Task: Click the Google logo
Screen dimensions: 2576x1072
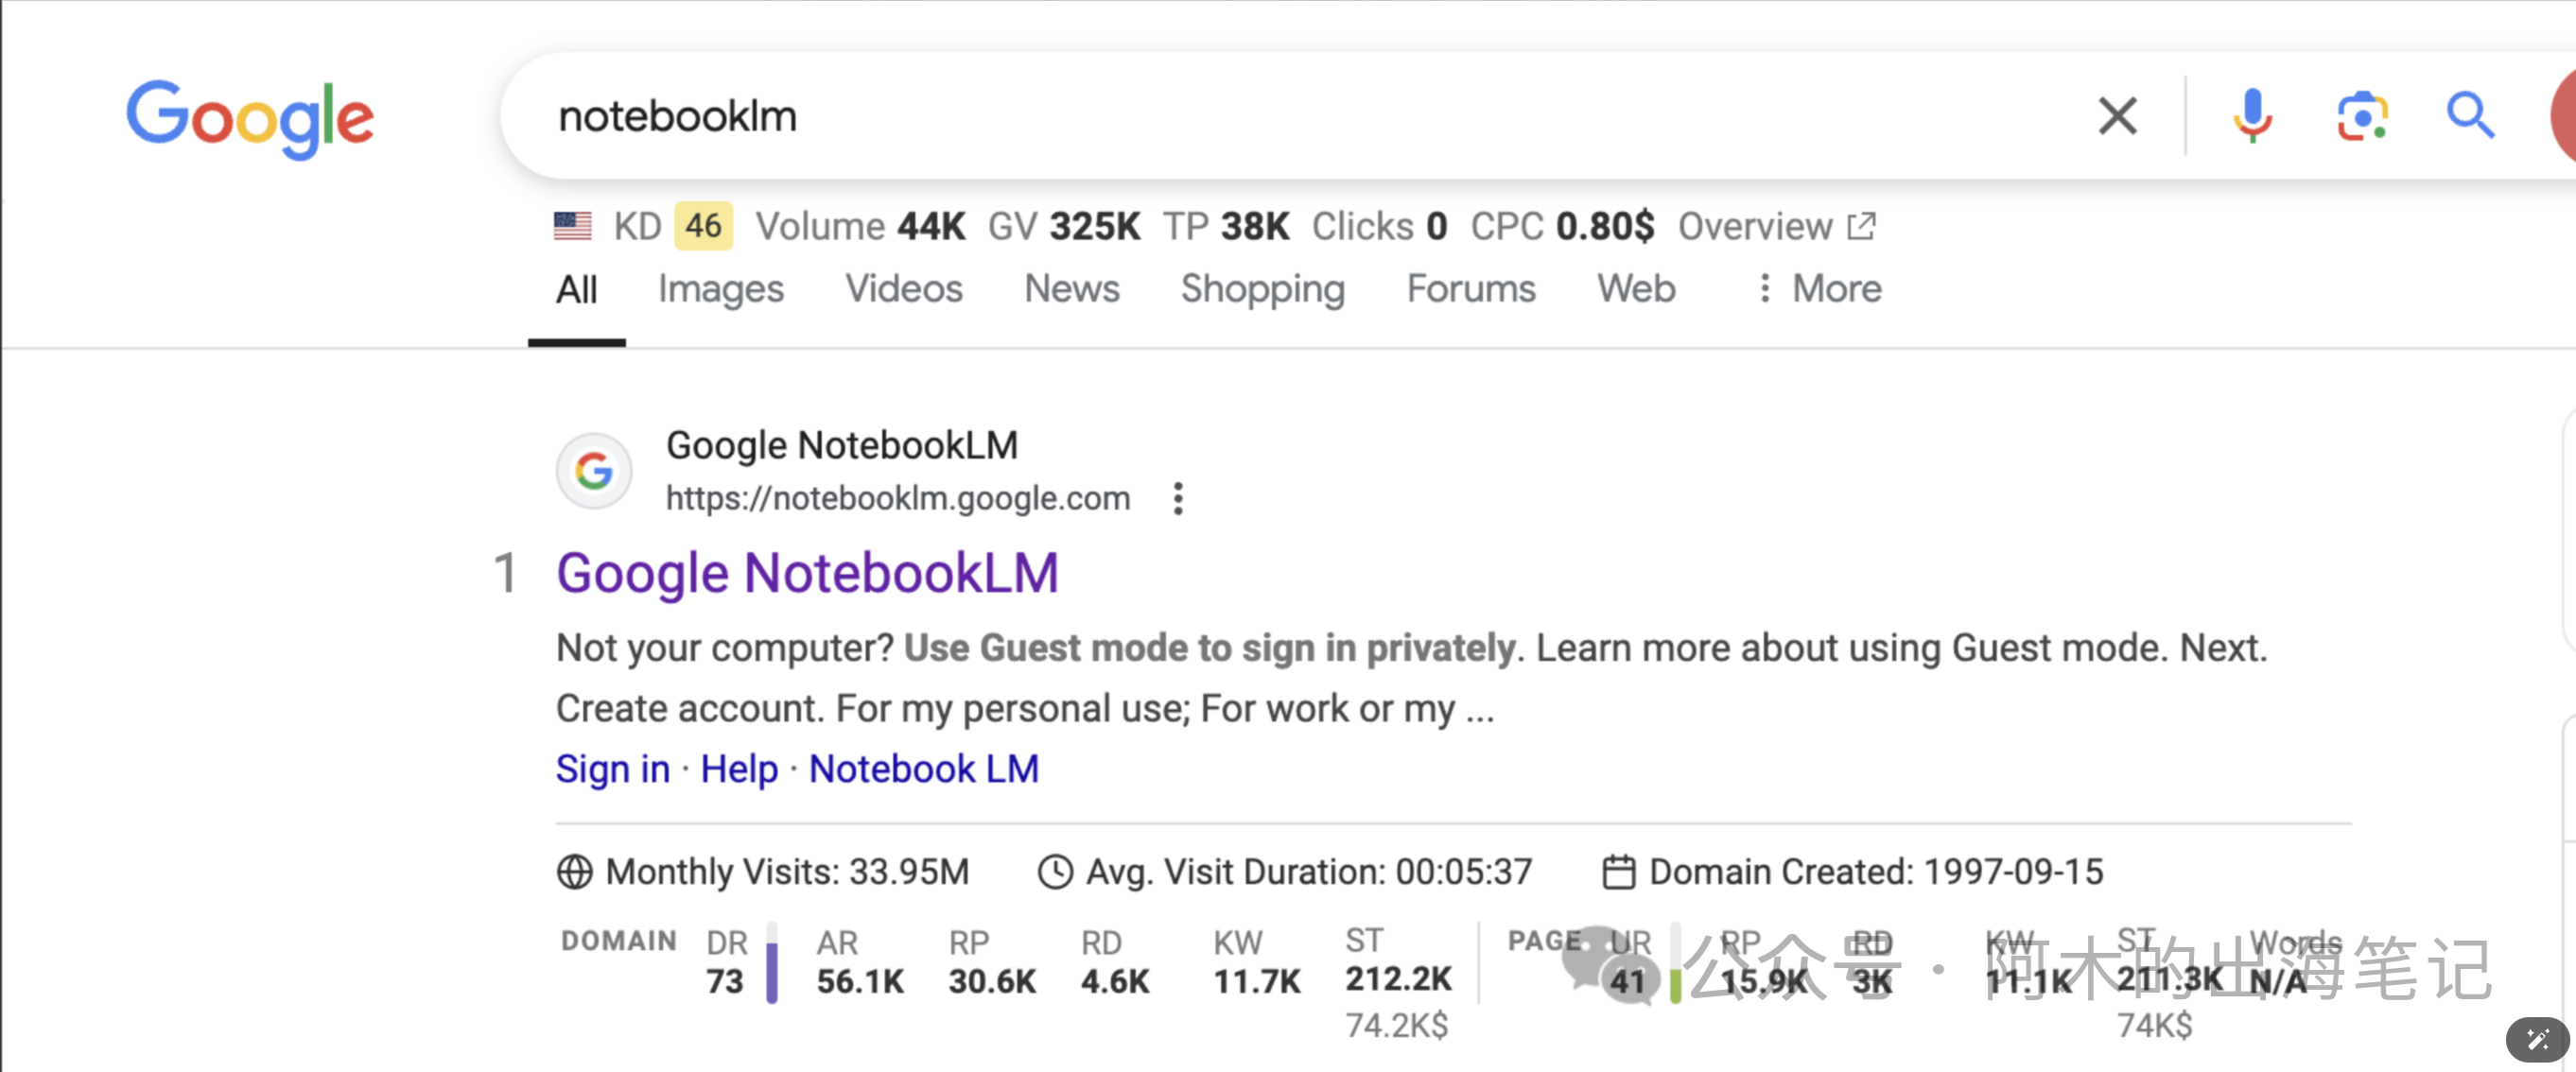Action: coord(250,118)
